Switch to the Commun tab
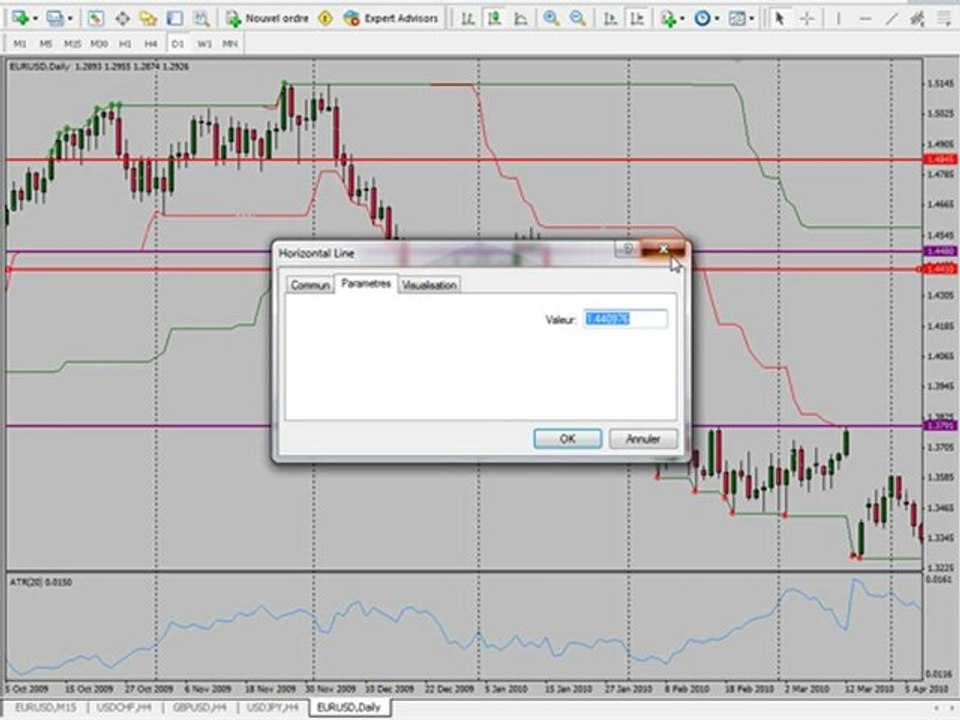This screenshot has height=720, width=960. (310, 285)
